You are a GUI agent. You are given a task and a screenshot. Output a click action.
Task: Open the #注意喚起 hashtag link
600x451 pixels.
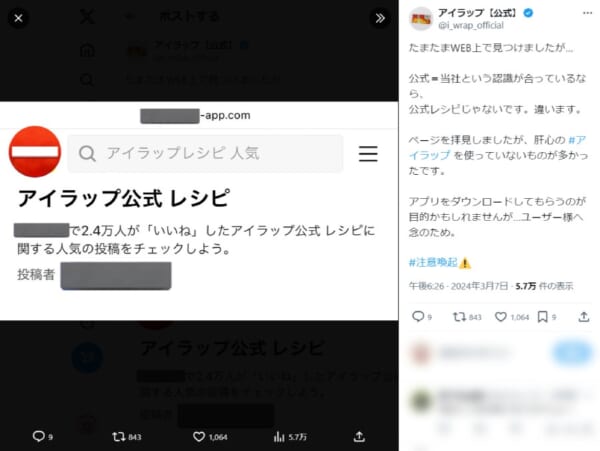(x=433, y=262)
